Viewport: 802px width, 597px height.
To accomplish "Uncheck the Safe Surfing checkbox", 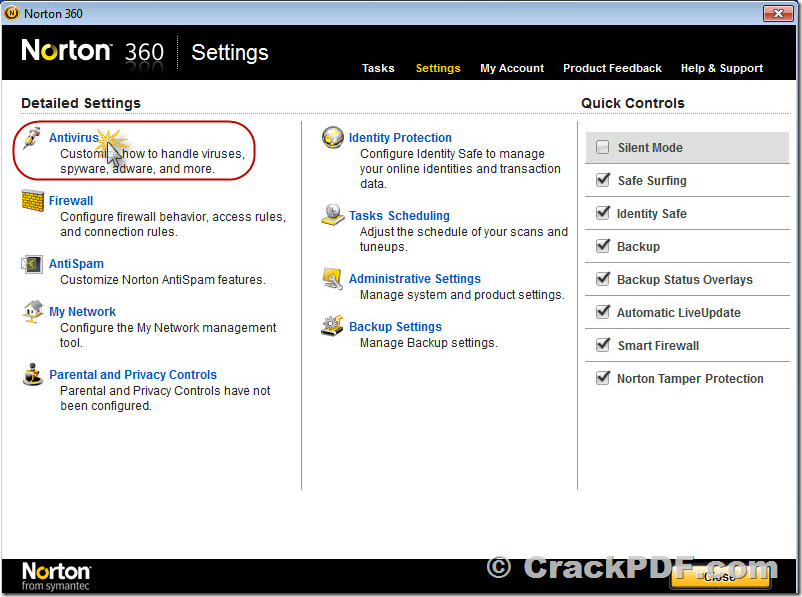I will click(x=603, y=180).
